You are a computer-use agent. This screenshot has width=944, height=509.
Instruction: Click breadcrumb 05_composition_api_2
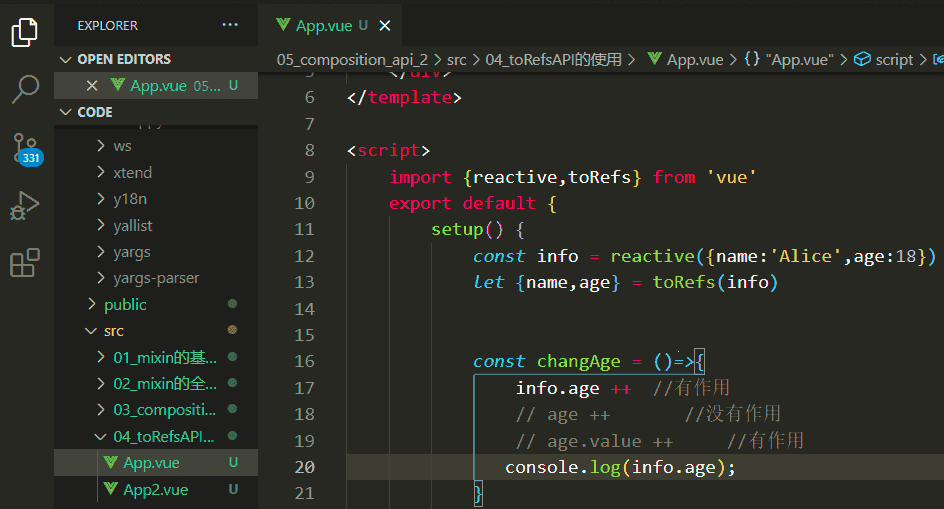click(x=352, y=60)
